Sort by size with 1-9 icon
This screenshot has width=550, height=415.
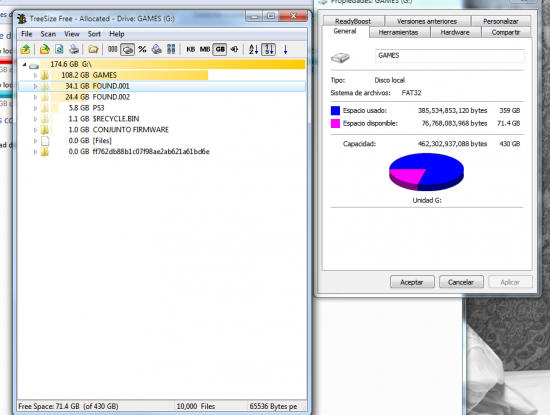coord(269,49)
